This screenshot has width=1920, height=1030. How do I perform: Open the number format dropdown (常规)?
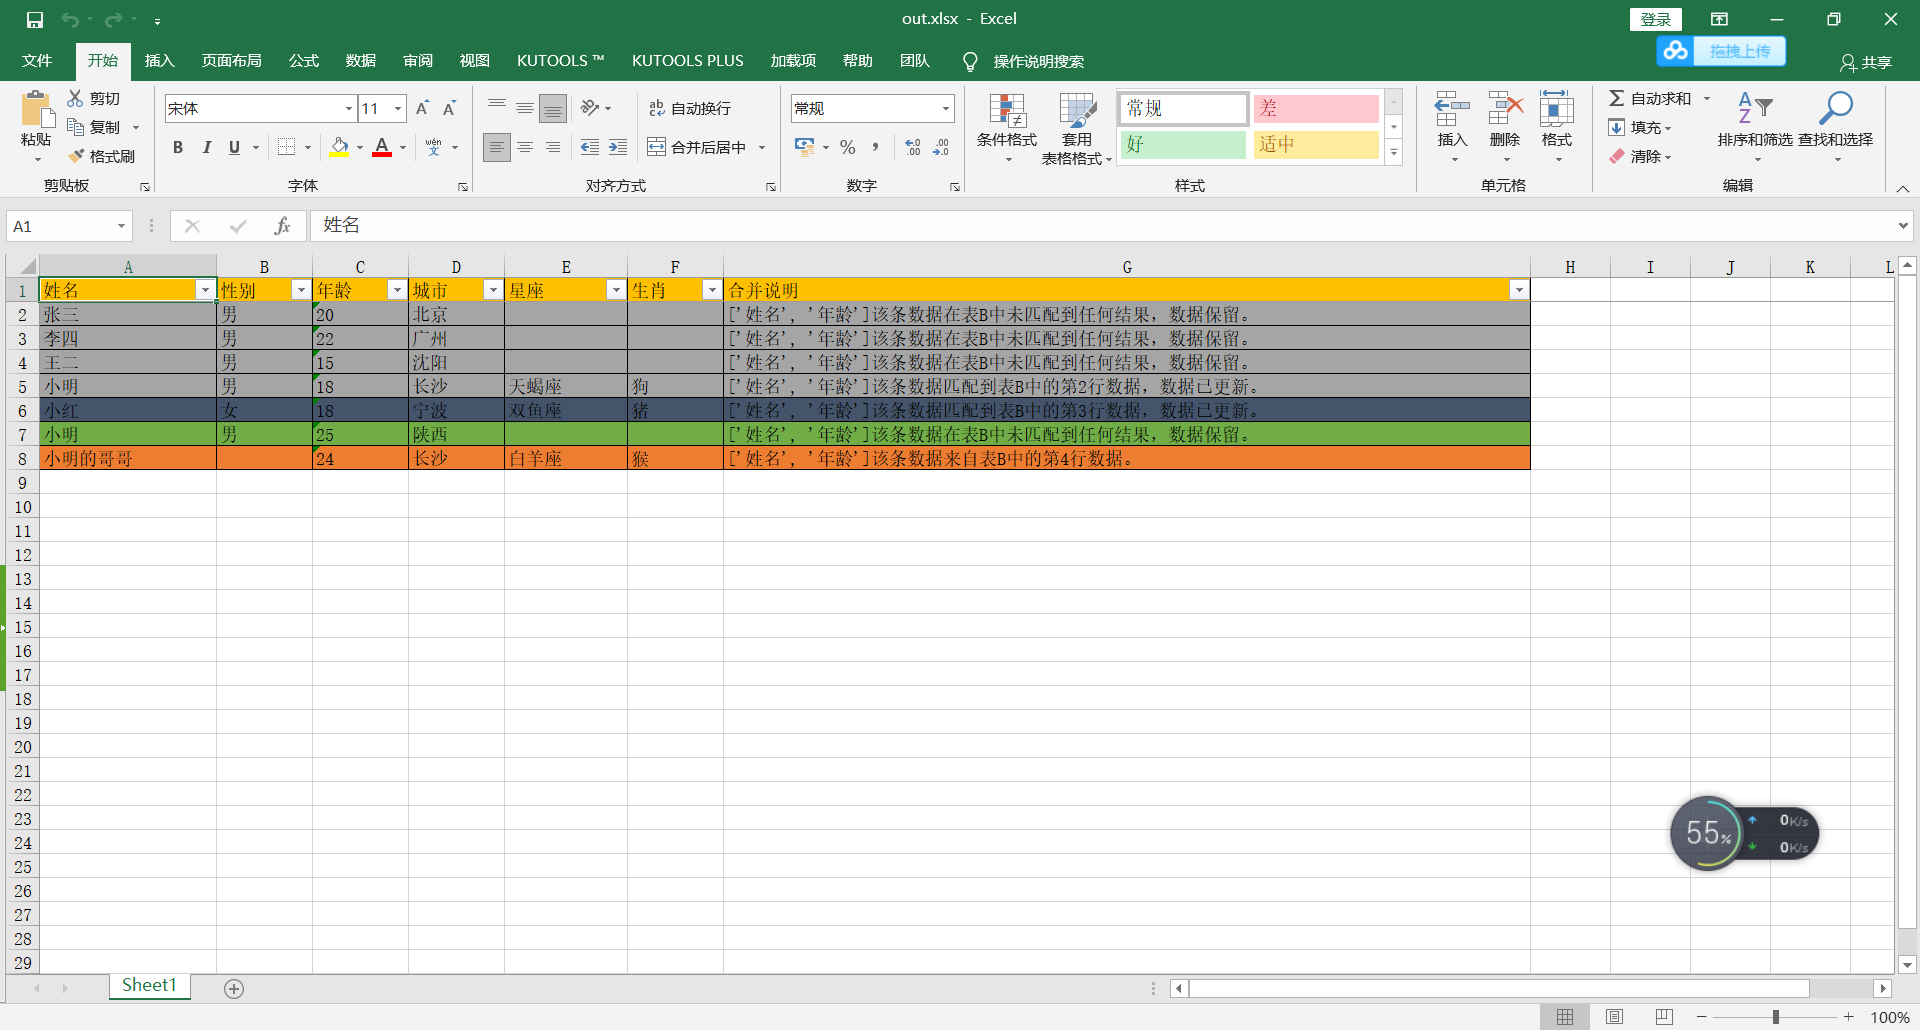[x=945, y=108]
